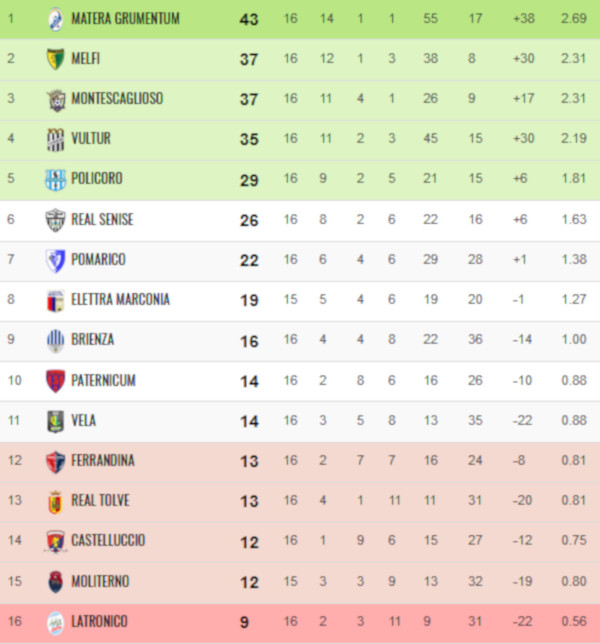Open the Ferrandina team name link
The width and height of the screenshot is (600, 644).
pos(103,460)
